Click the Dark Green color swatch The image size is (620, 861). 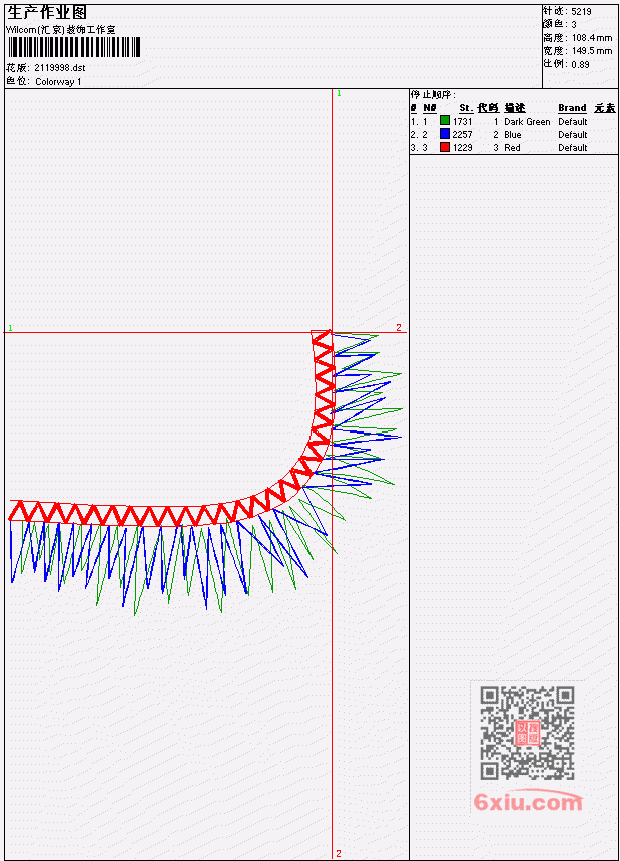[x=445, y=121]
